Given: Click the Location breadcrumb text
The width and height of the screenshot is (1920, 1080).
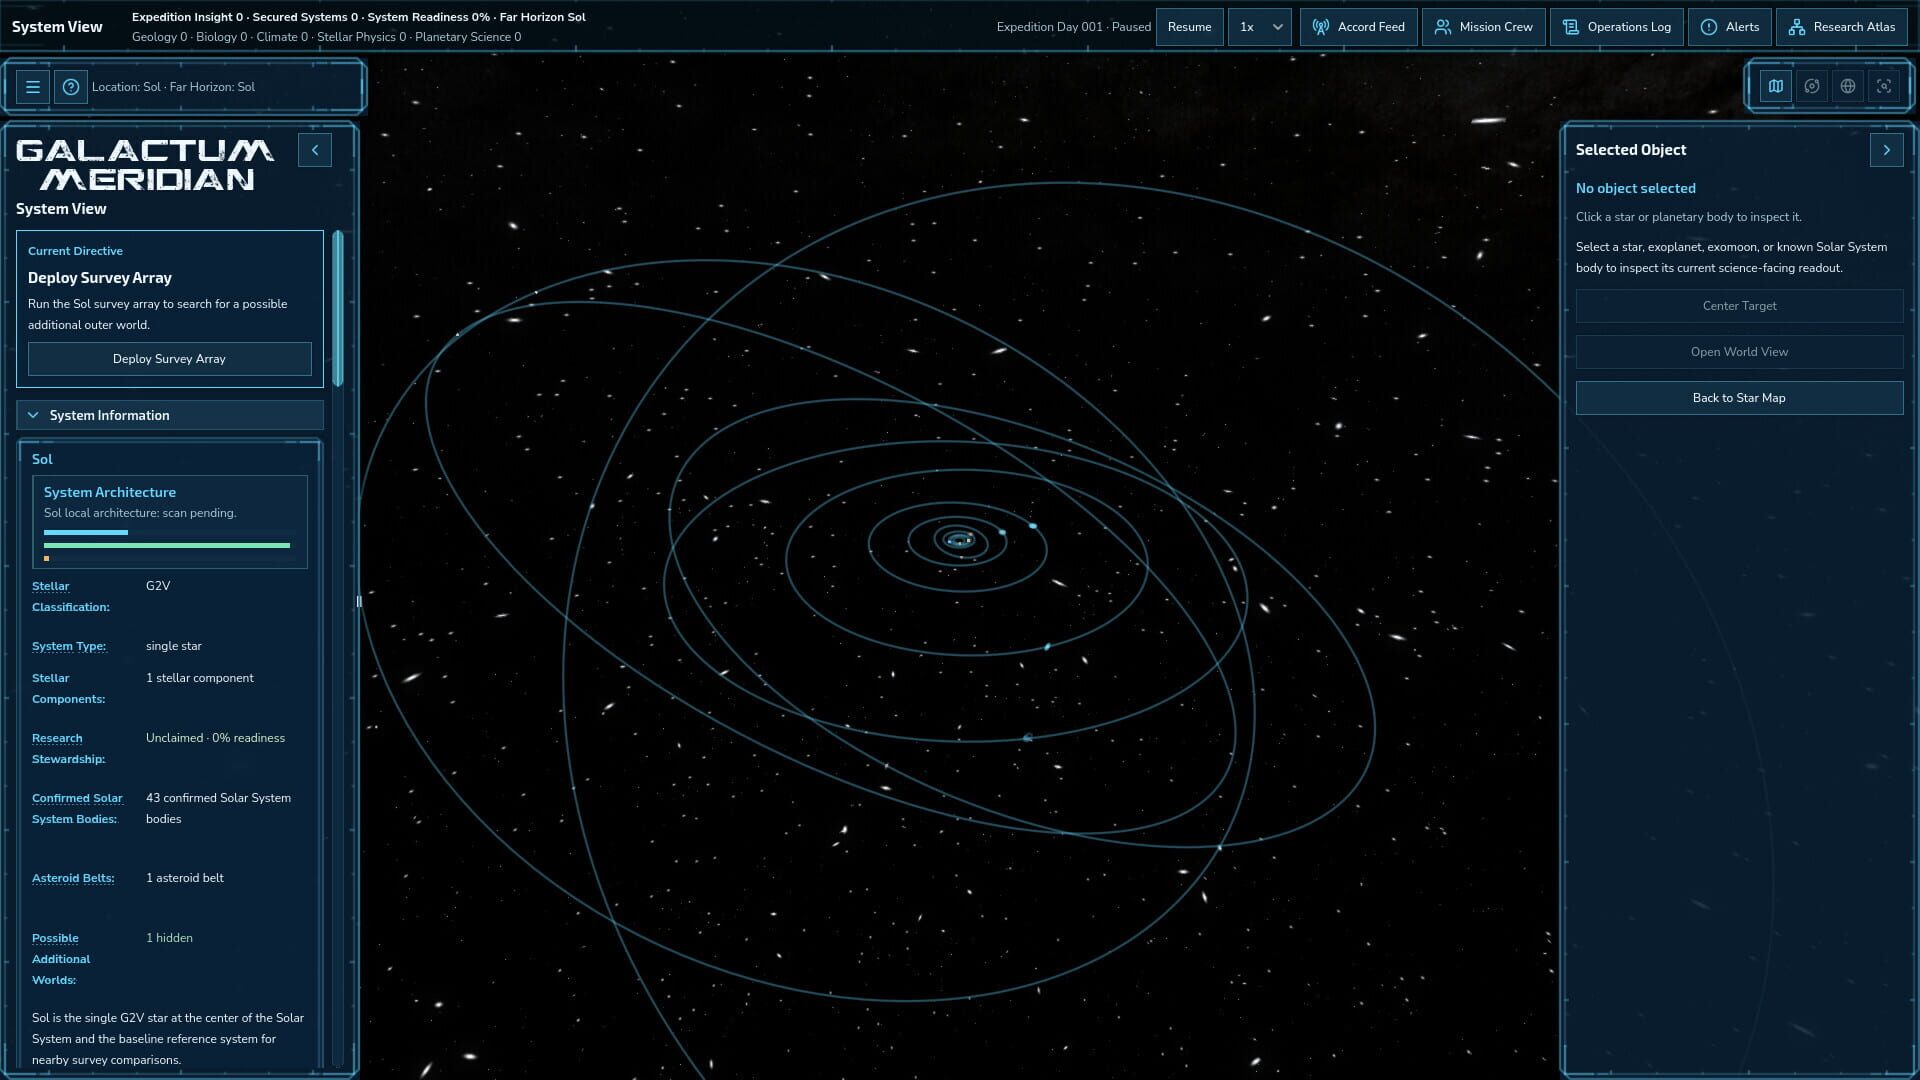Looking at the screenshot, I should [173, 87].
